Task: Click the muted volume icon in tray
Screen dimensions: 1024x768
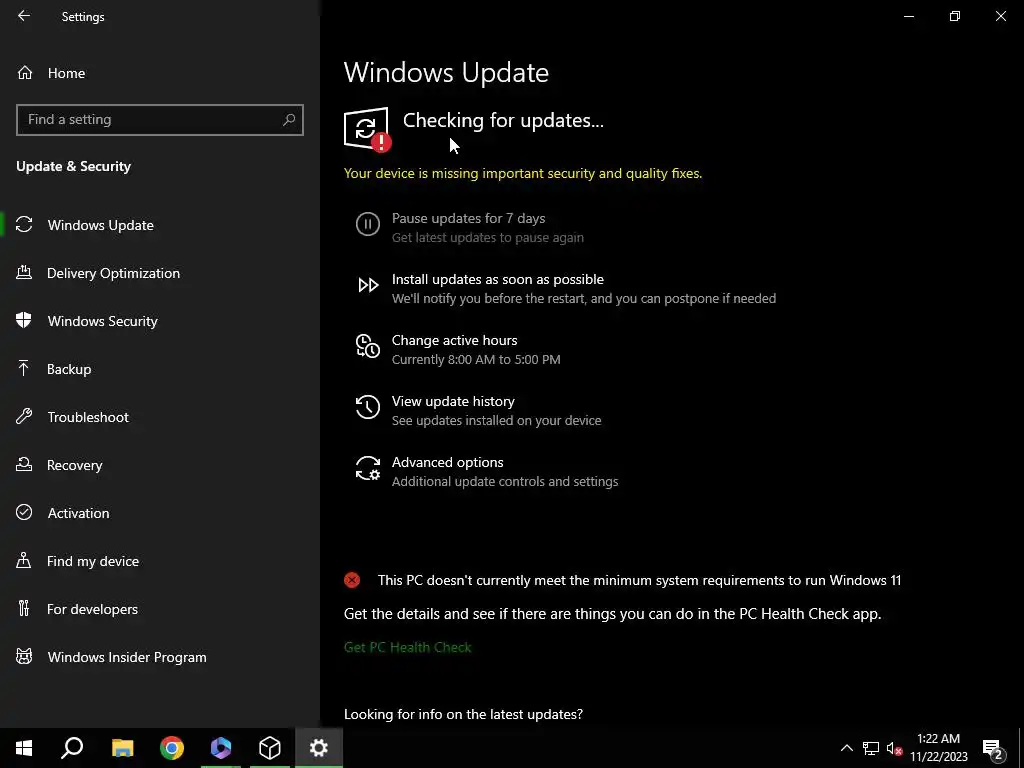Action: coord(894,748)
